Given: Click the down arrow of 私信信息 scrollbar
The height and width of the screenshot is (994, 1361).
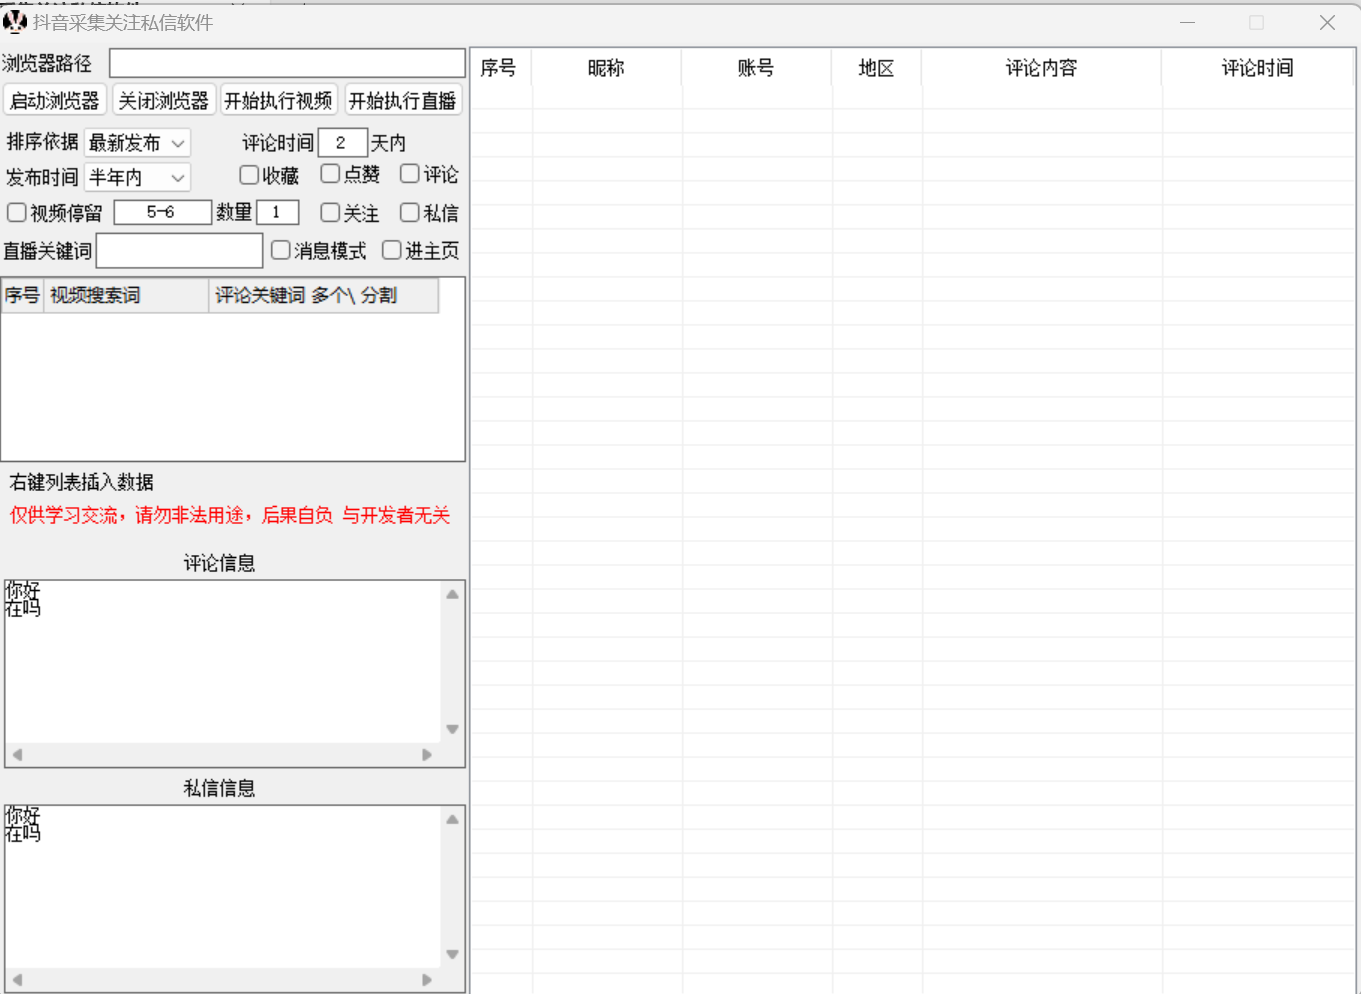Looking at the screenshot, I should [453, 955].
